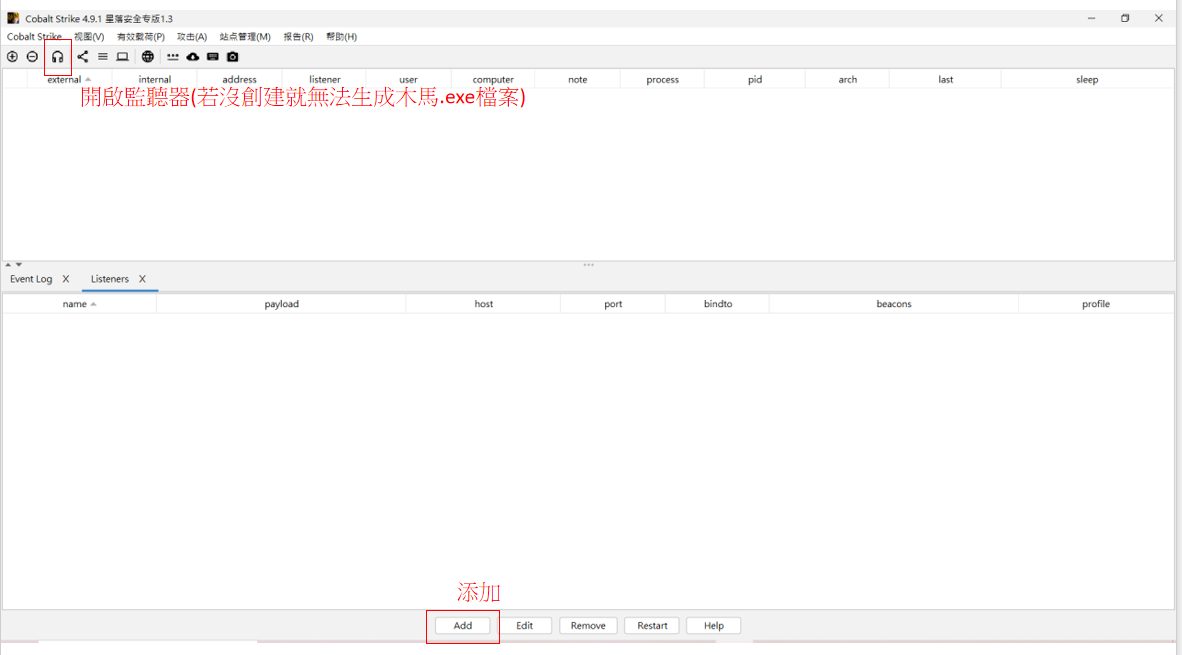Sort sessions by internal column
The image size is (1182, 655).
(155, 79)
